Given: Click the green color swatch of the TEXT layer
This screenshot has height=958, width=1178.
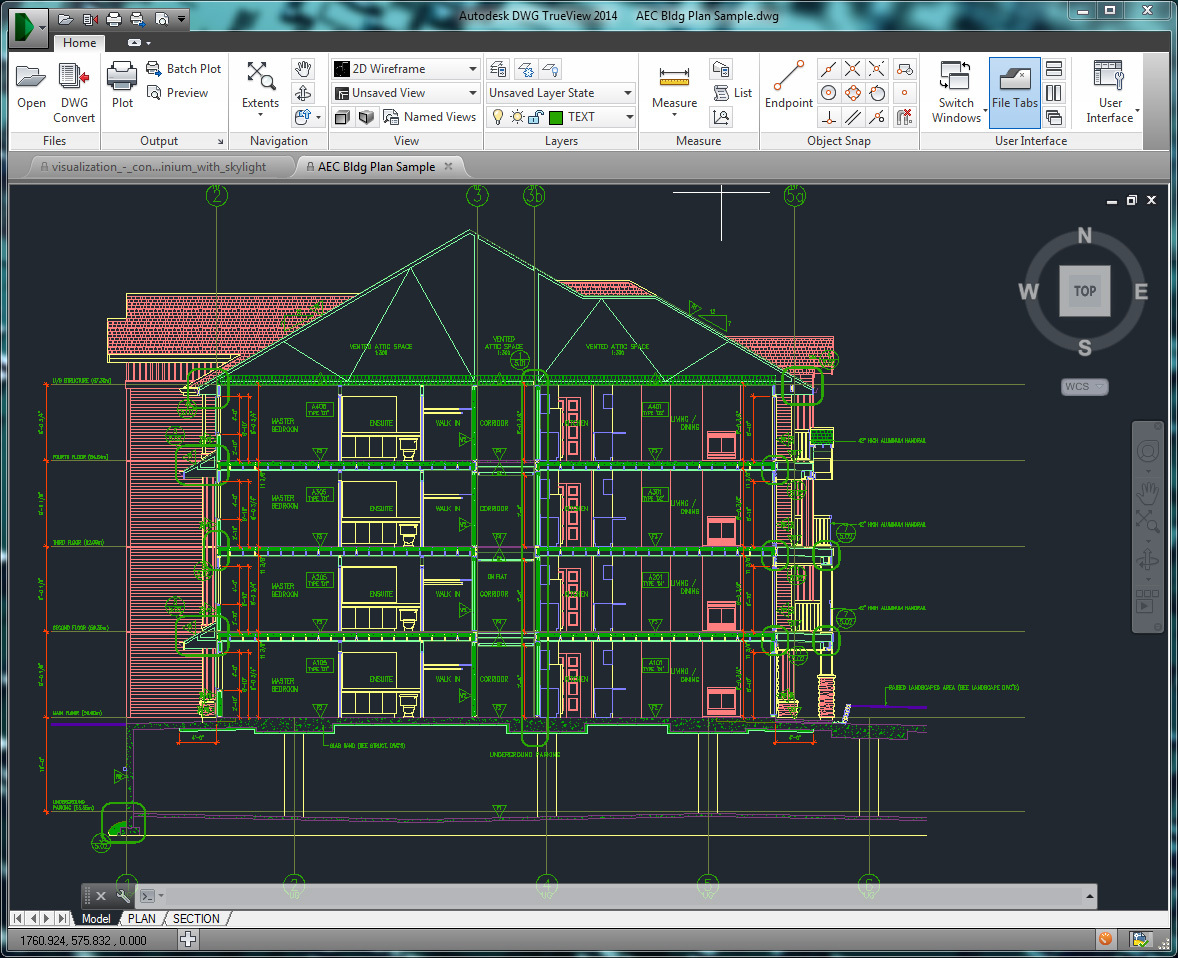Looking at the screenshot, I should tap(556, 116).
